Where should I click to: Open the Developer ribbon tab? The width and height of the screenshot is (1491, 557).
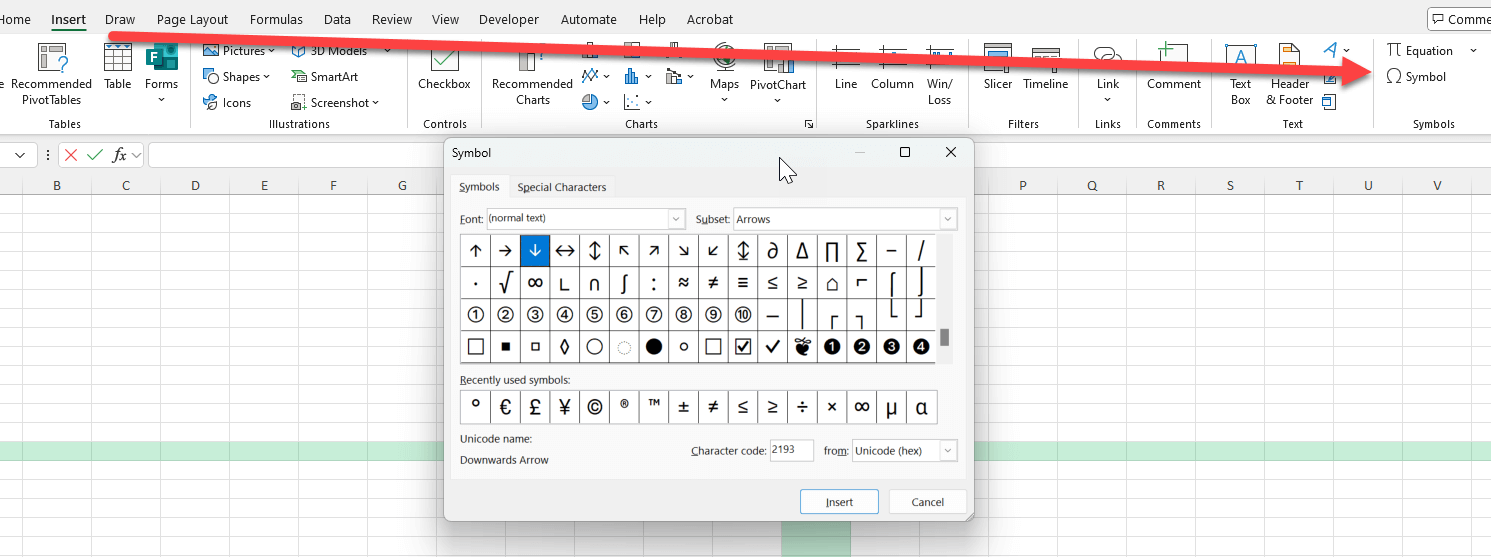tap(509, 19)
